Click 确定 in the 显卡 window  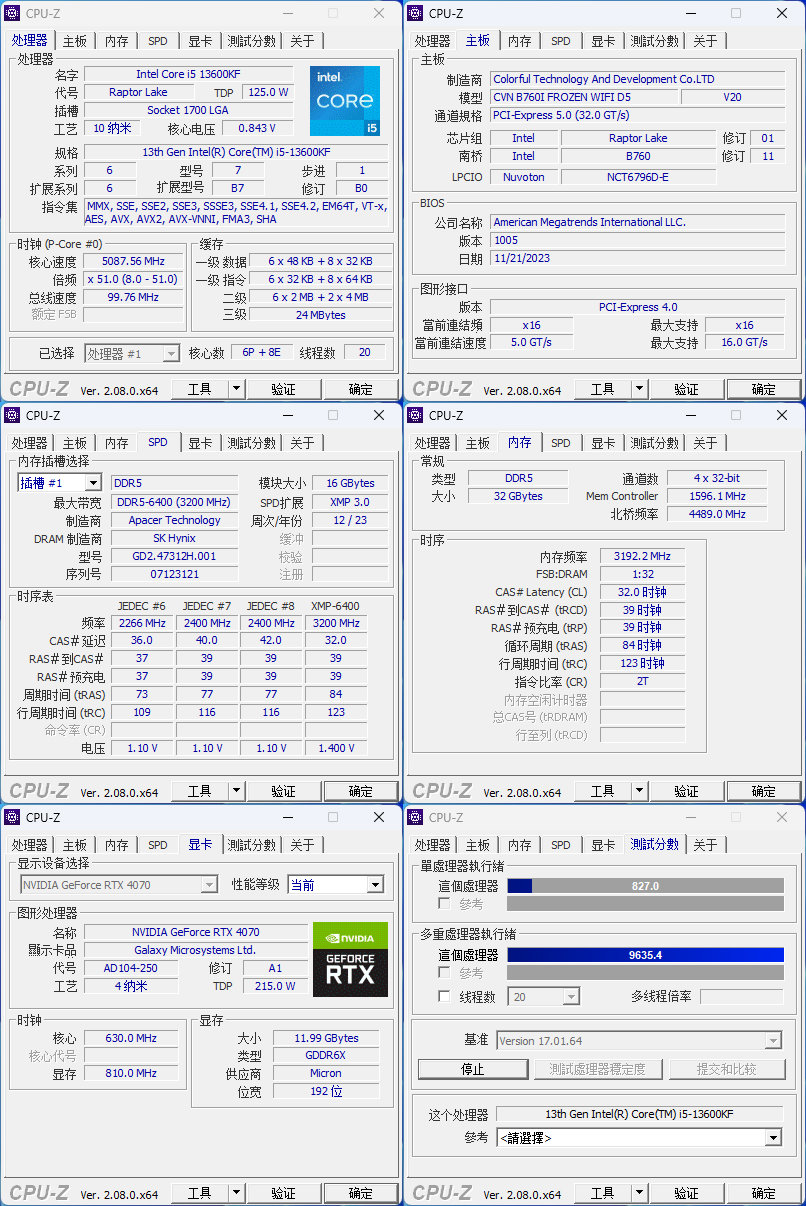(x=360, y=1193)
